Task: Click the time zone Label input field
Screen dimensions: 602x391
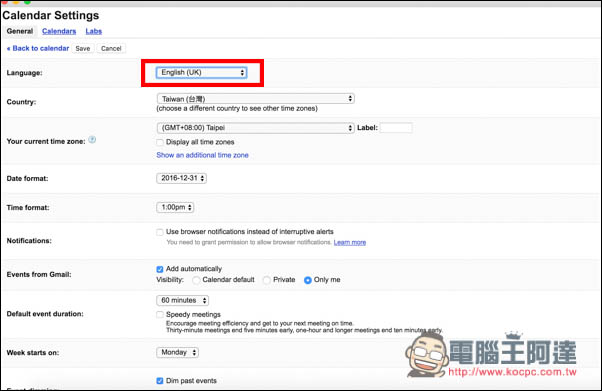Action: coord(396,128)
